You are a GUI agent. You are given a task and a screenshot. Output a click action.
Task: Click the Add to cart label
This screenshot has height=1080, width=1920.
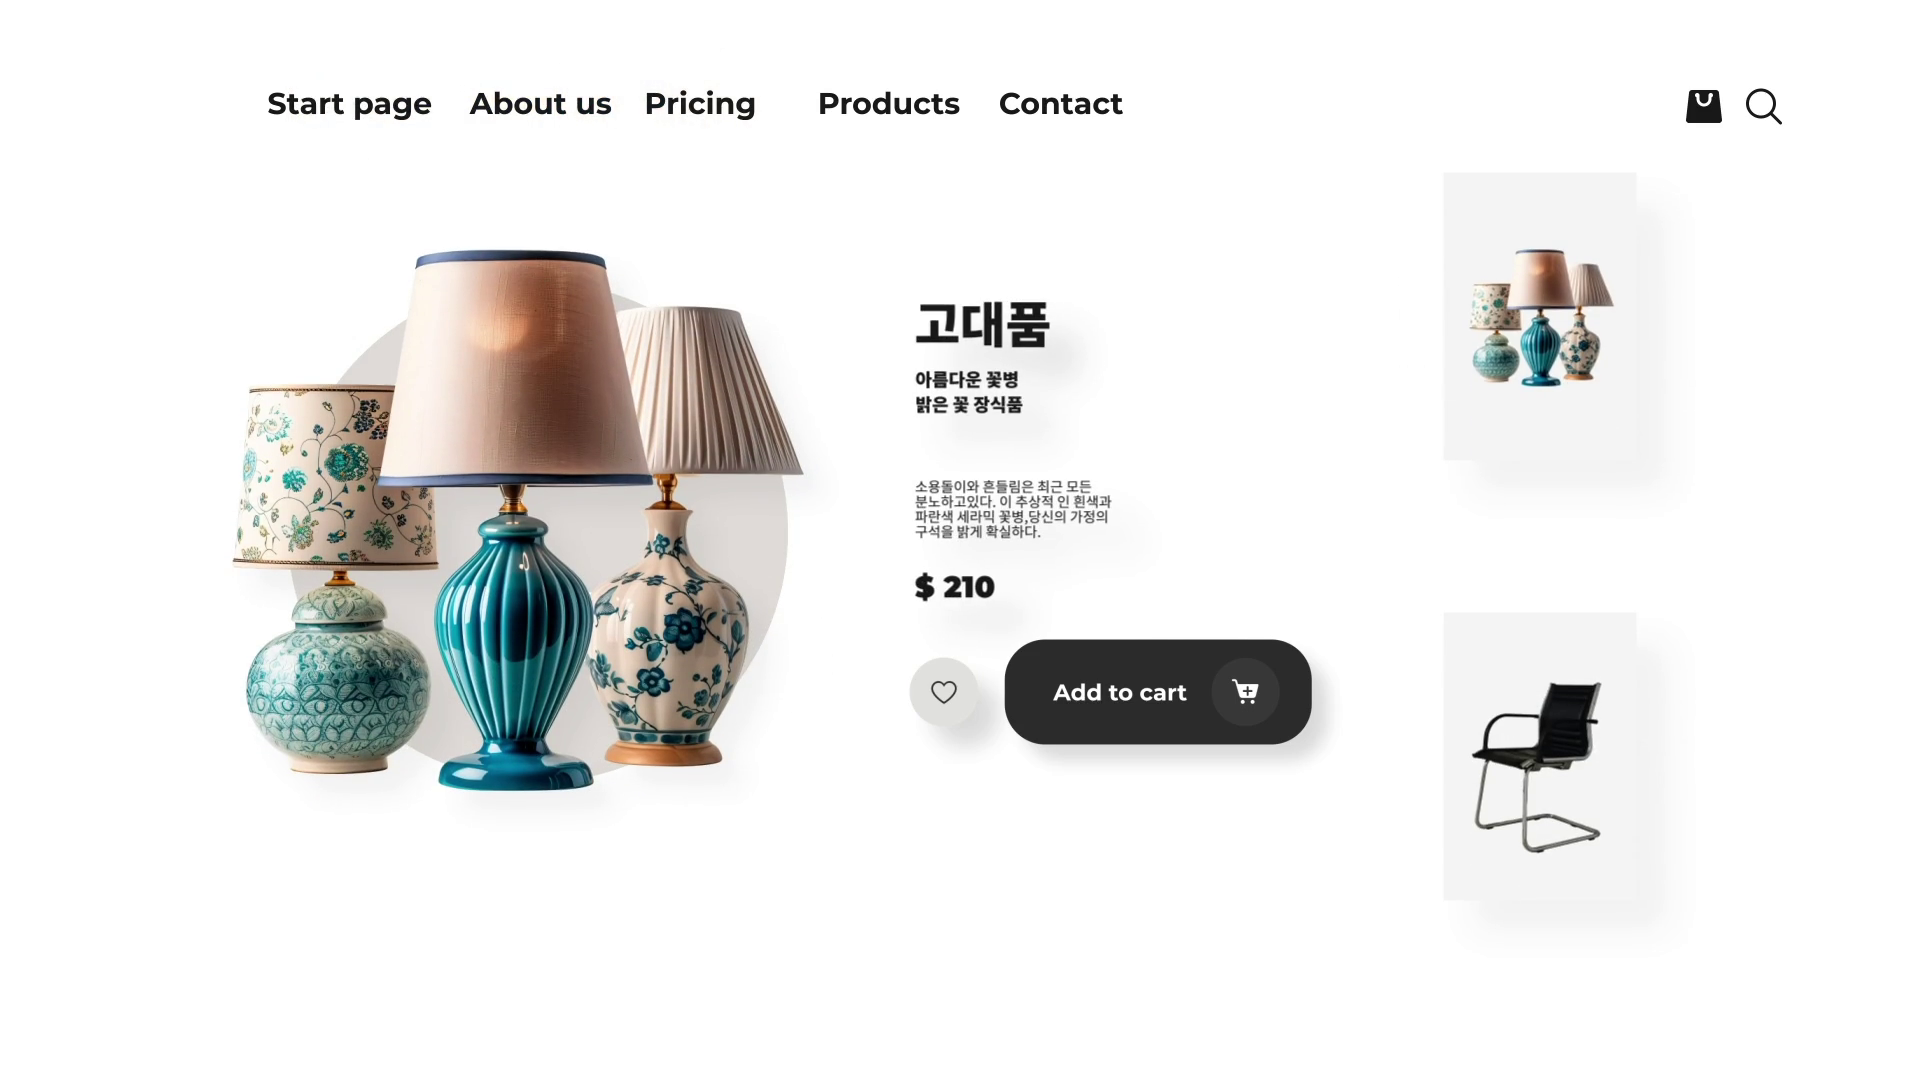(1119, 693)
